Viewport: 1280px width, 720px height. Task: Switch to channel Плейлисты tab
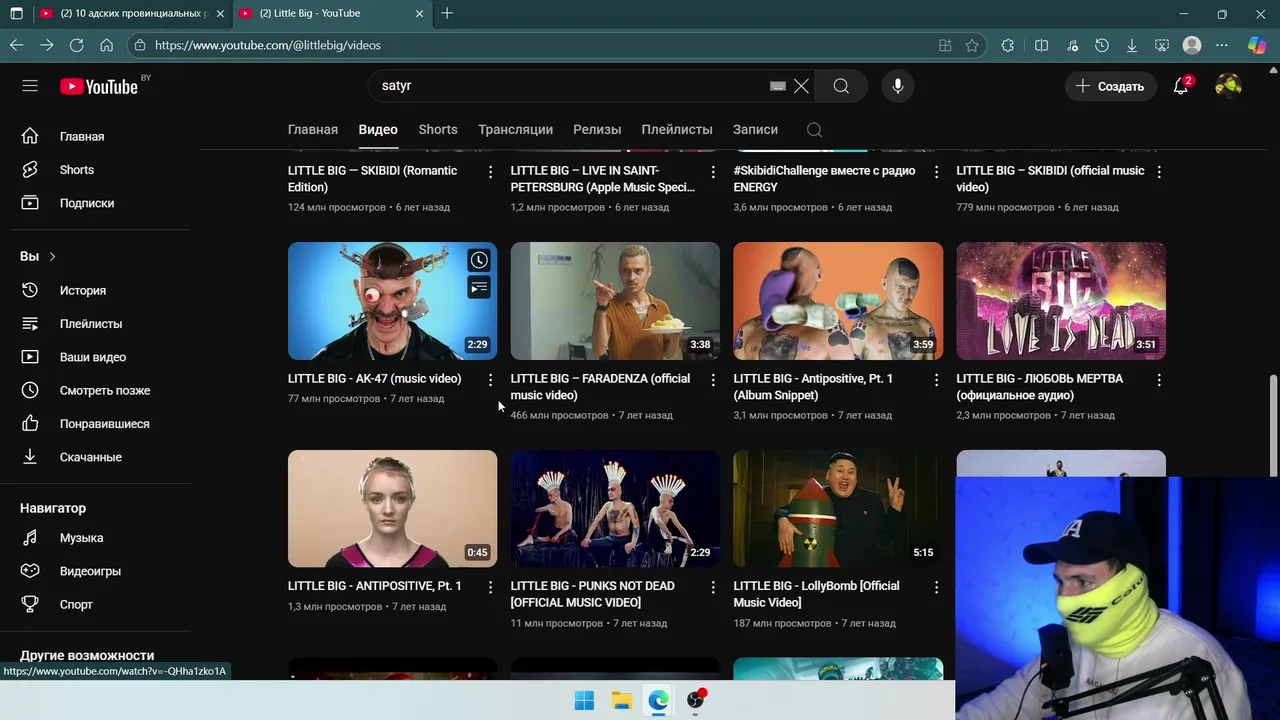pos(677,130)
